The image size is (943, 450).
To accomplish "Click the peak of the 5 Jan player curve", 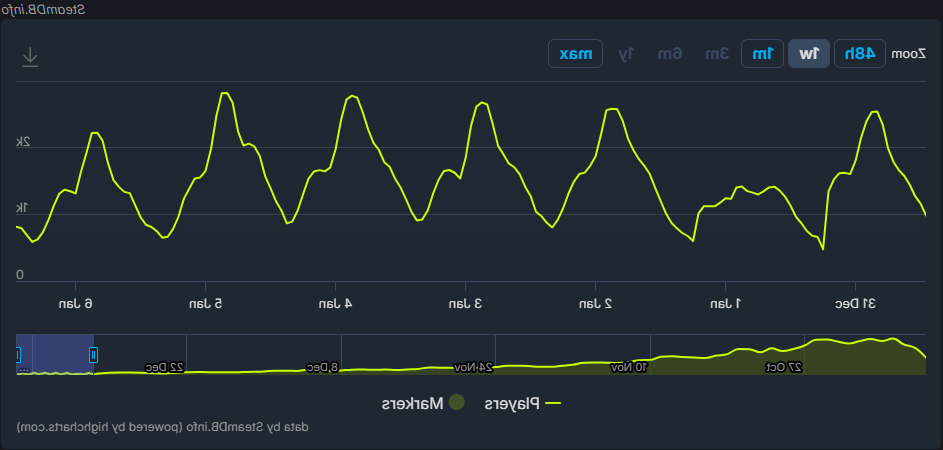I will coord(225,93).
